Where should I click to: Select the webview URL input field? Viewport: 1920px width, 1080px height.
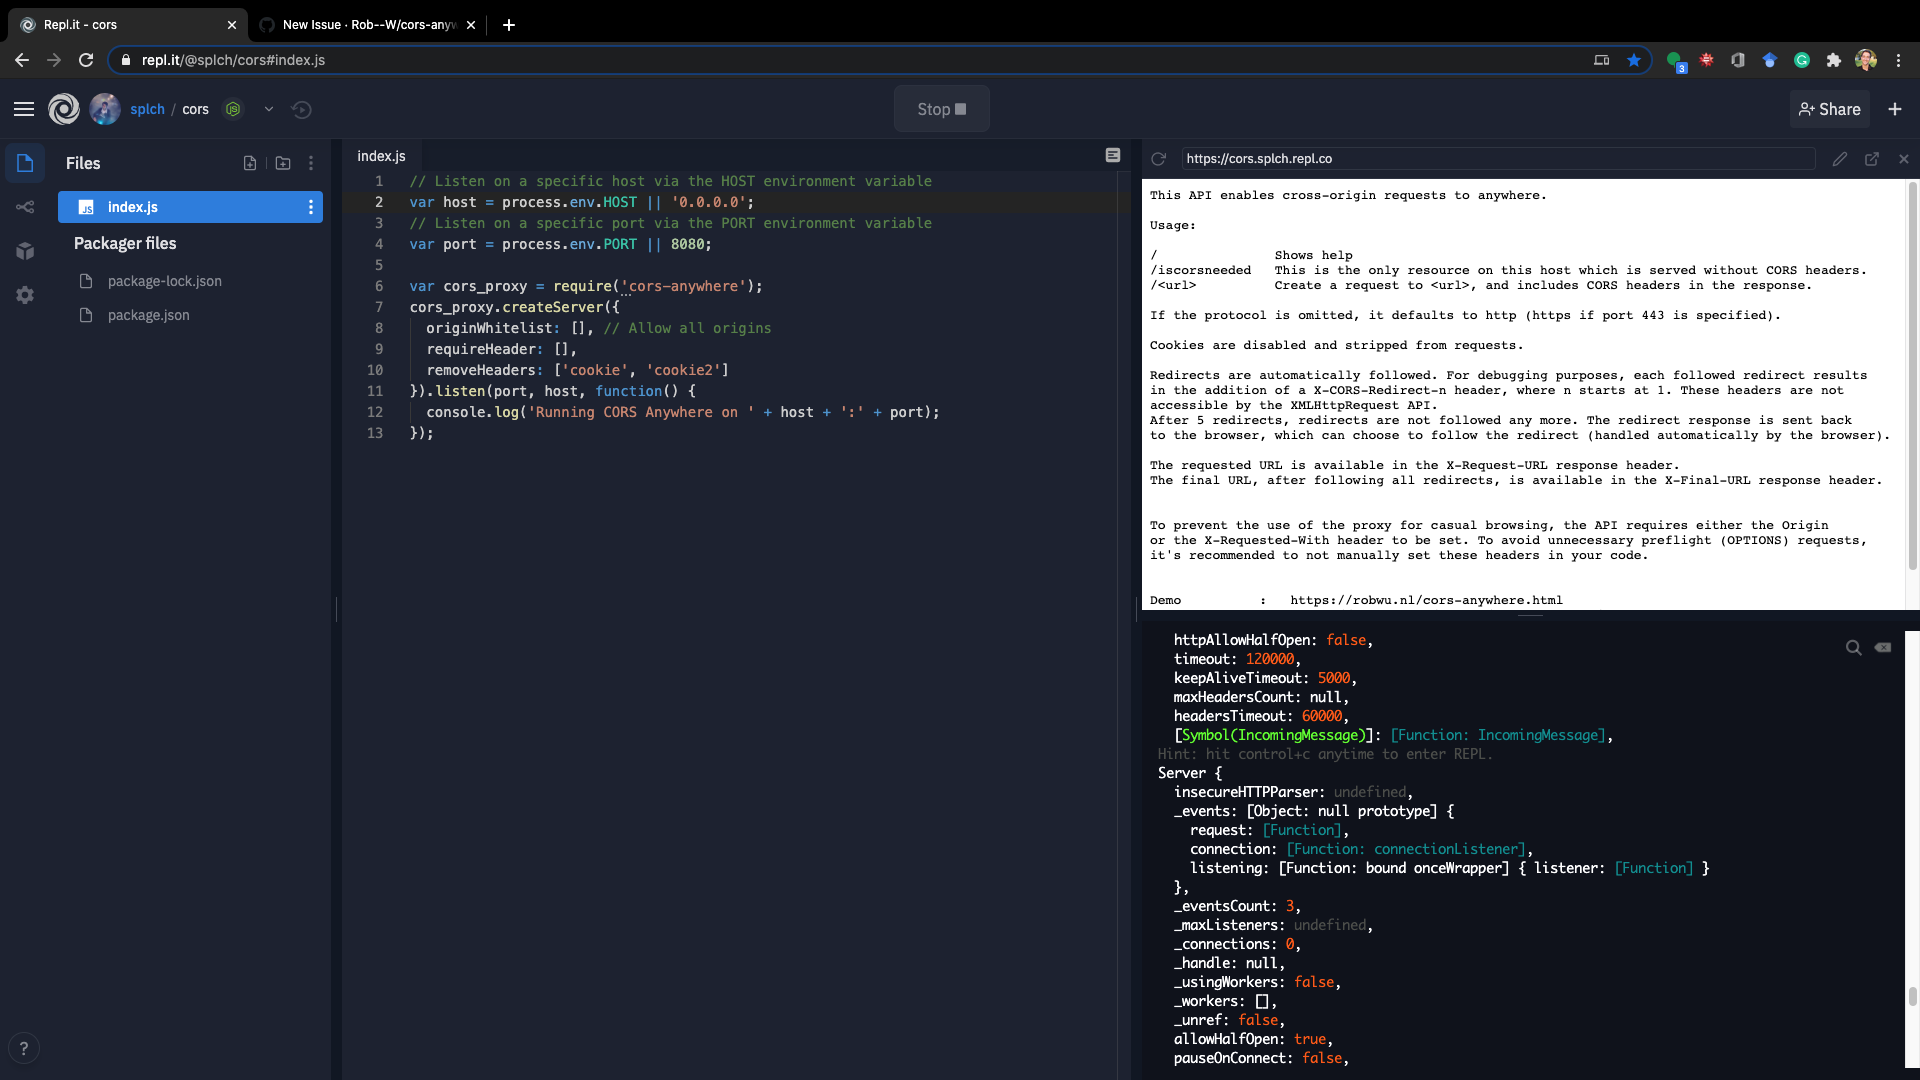click(x=1500, y=158)
